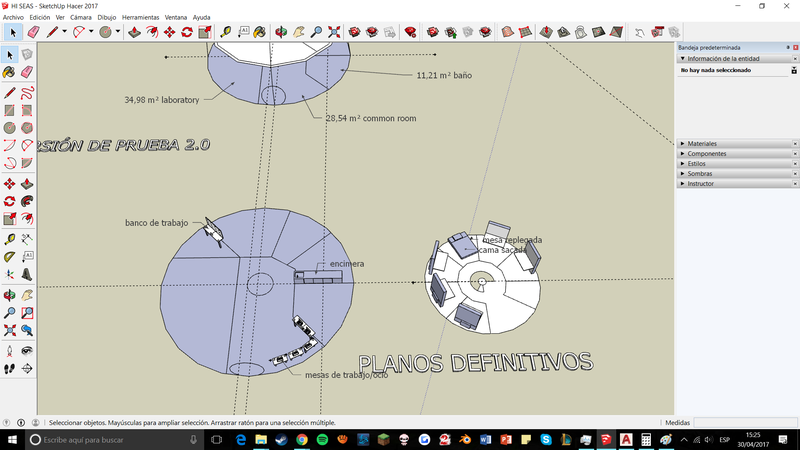800x450 pixels.
Task: Choose the Circle tool in the left toolbar
Action: tap(9, 128)
